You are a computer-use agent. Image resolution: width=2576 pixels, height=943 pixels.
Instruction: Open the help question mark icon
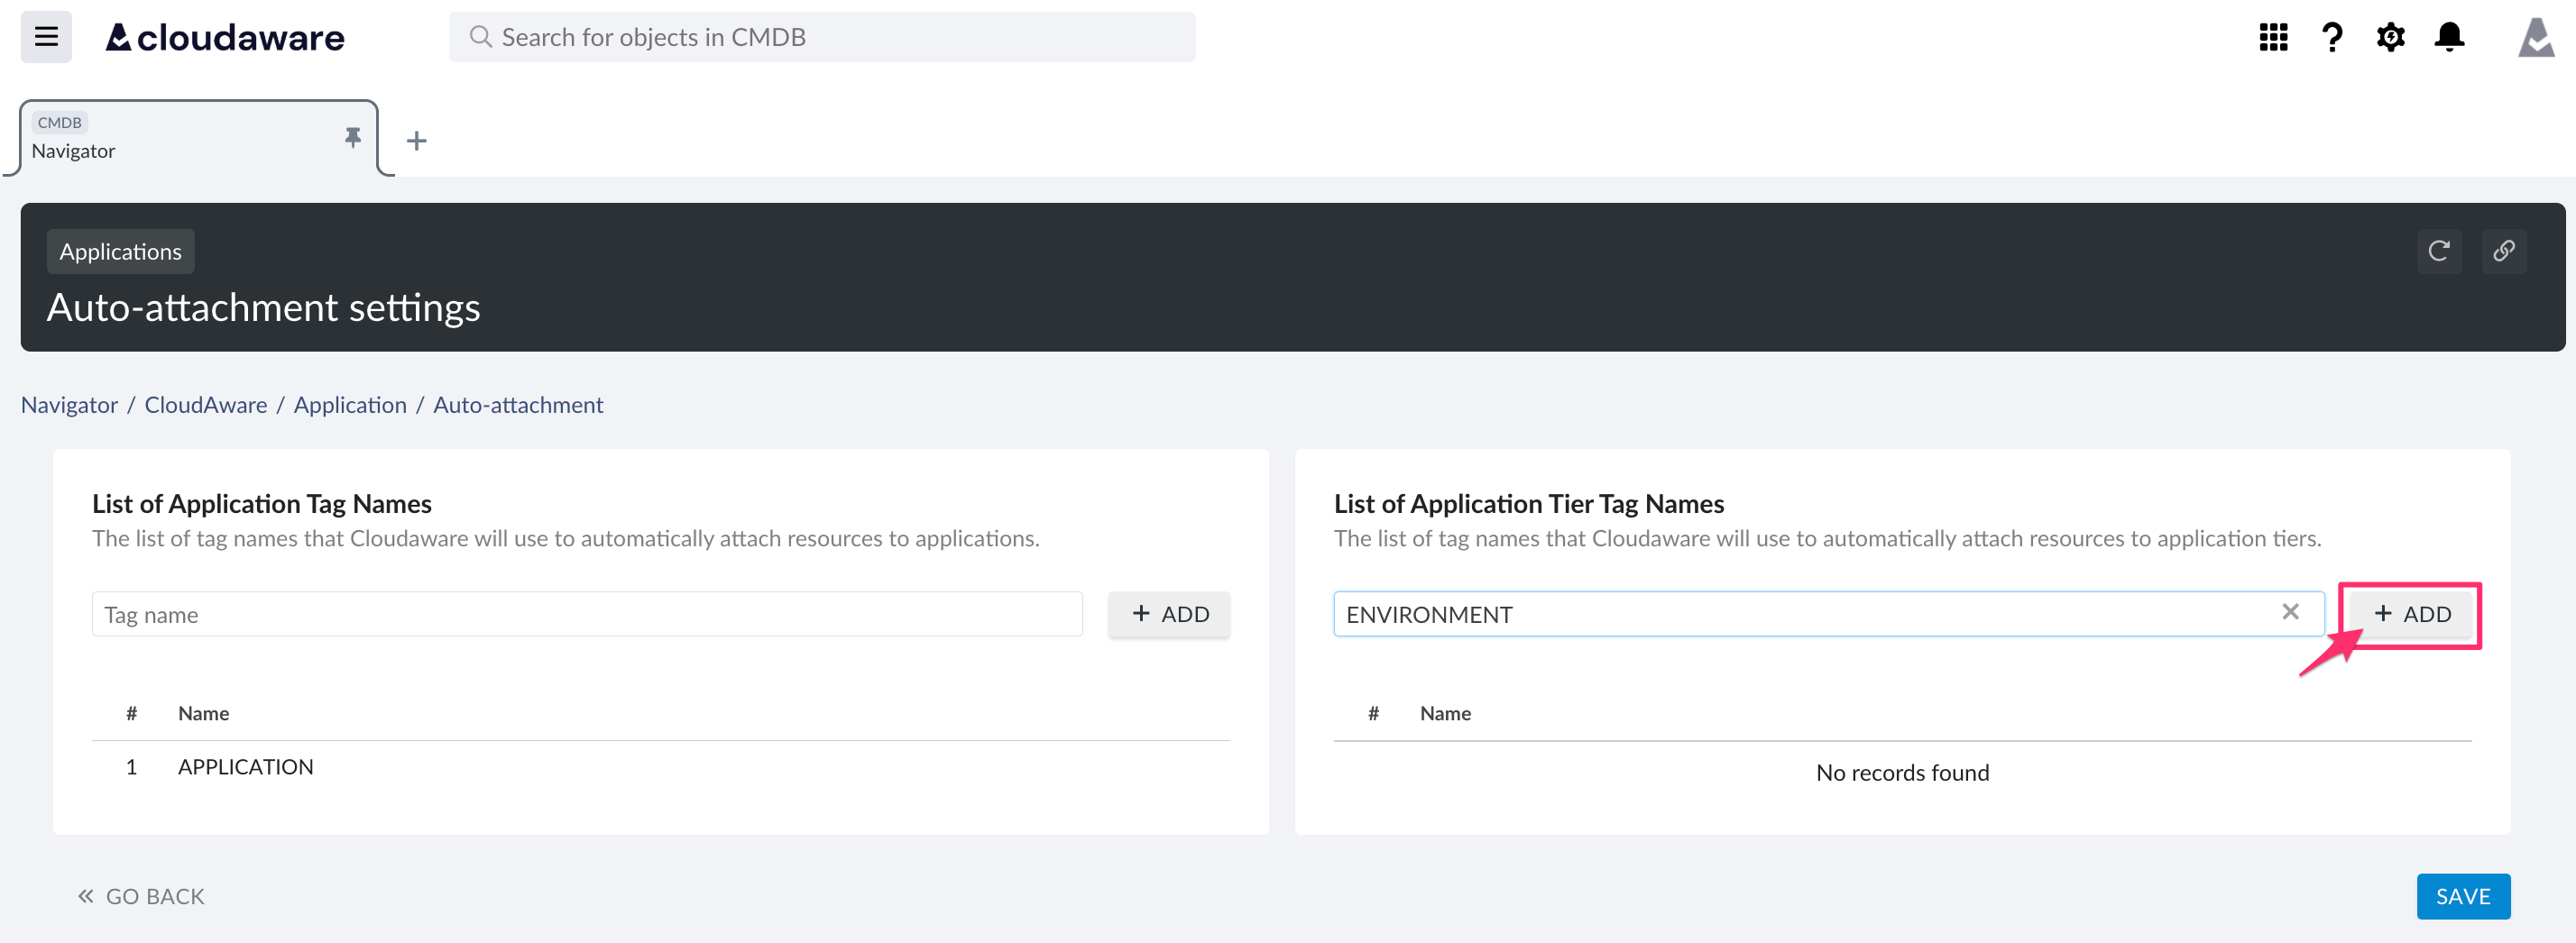[2331, 37]
